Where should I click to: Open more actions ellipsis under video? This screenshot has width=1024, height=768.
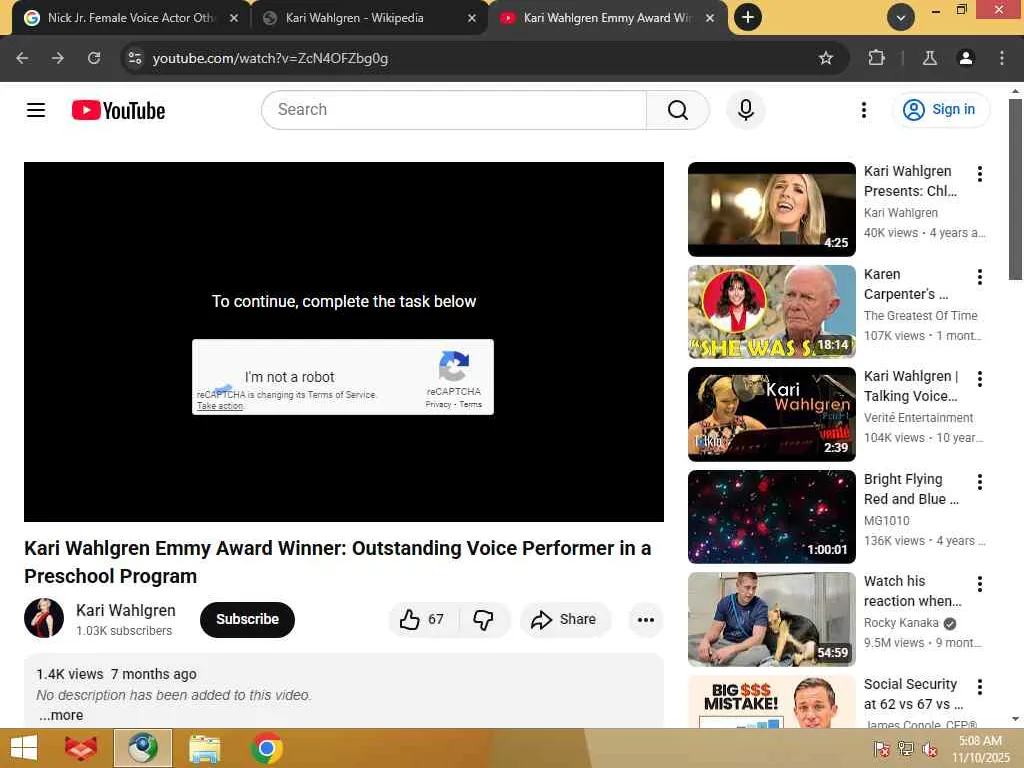[x=646, y=620]
